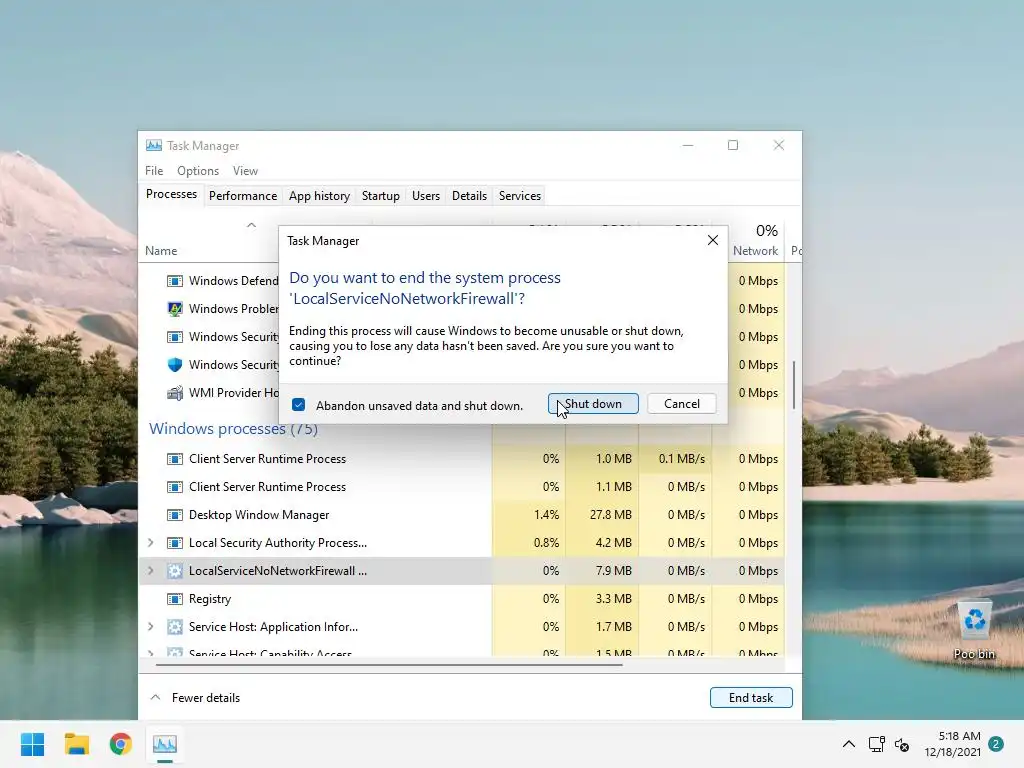
Task: Click the Windows Defender process icon
Action: tap(174, 281)
